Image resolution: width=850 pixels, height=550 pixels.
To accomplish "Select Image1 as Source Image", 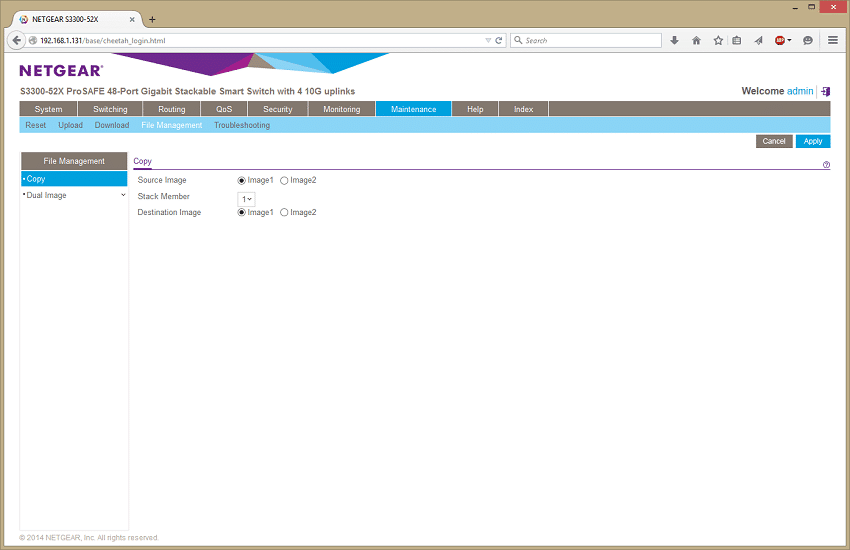I will click(x=242, y=180).
